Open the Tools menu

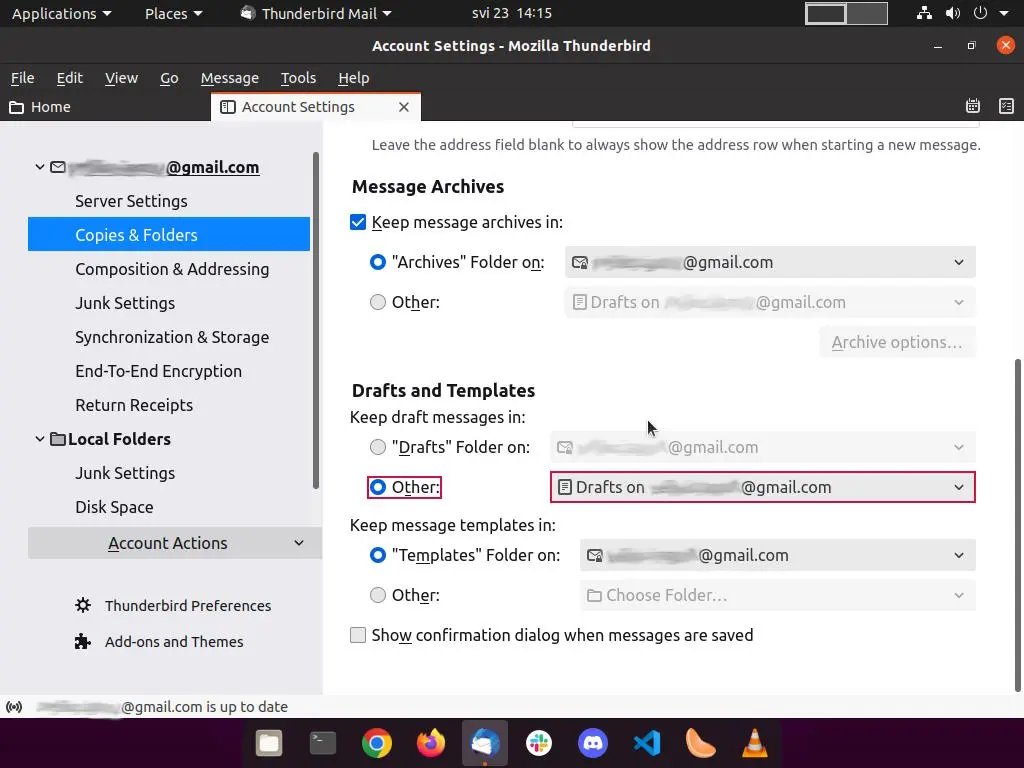[297, 78]
